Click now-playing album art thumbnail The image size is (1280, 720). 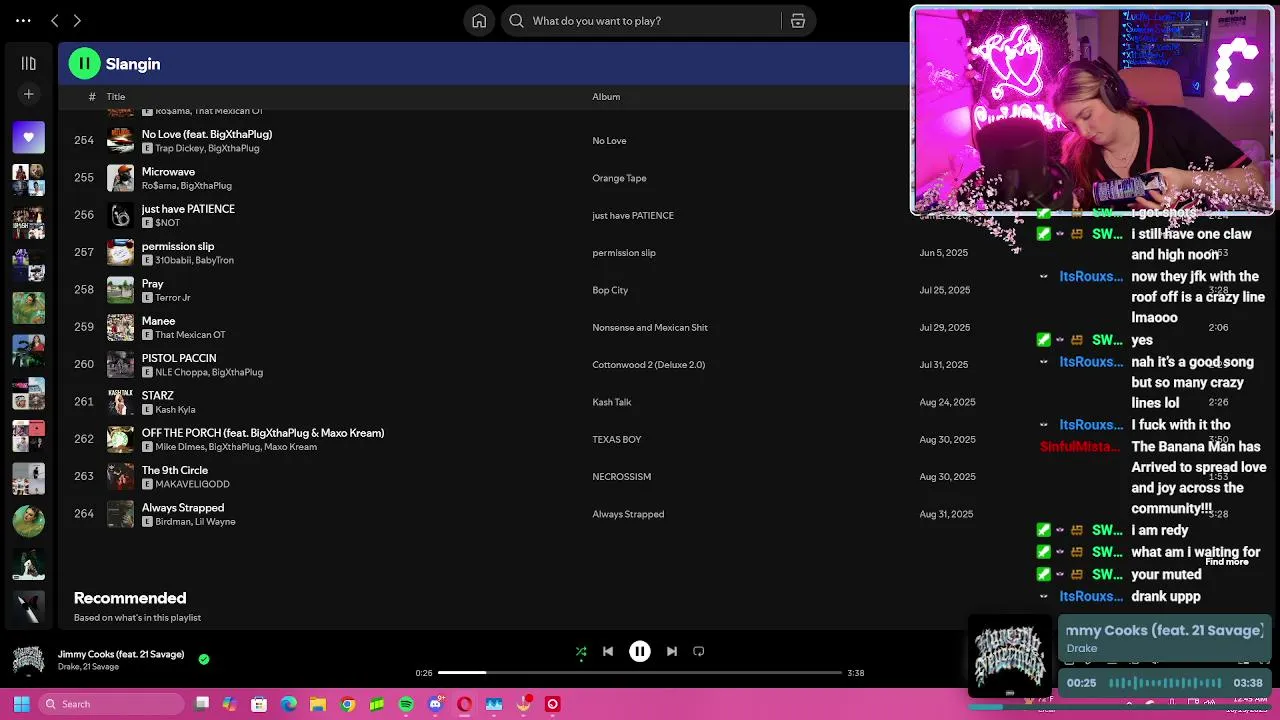coord(28,660)
